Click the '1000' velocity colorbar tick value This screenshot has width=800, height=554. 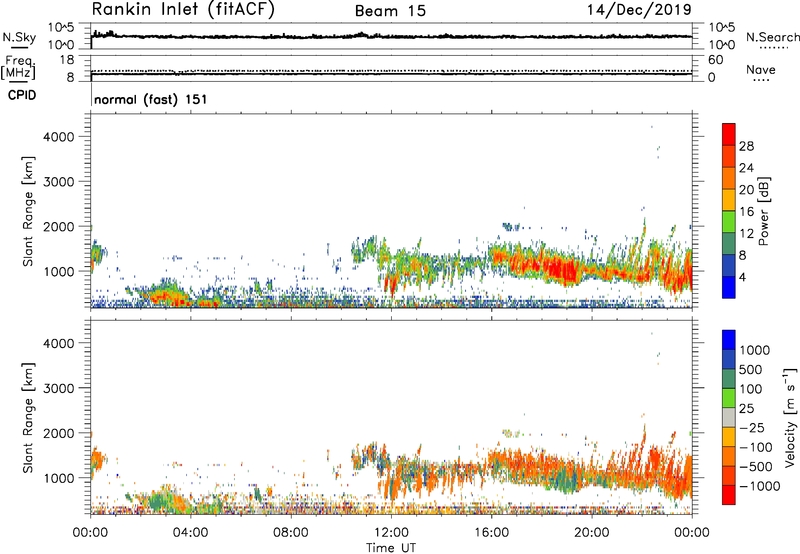(754, 350)
